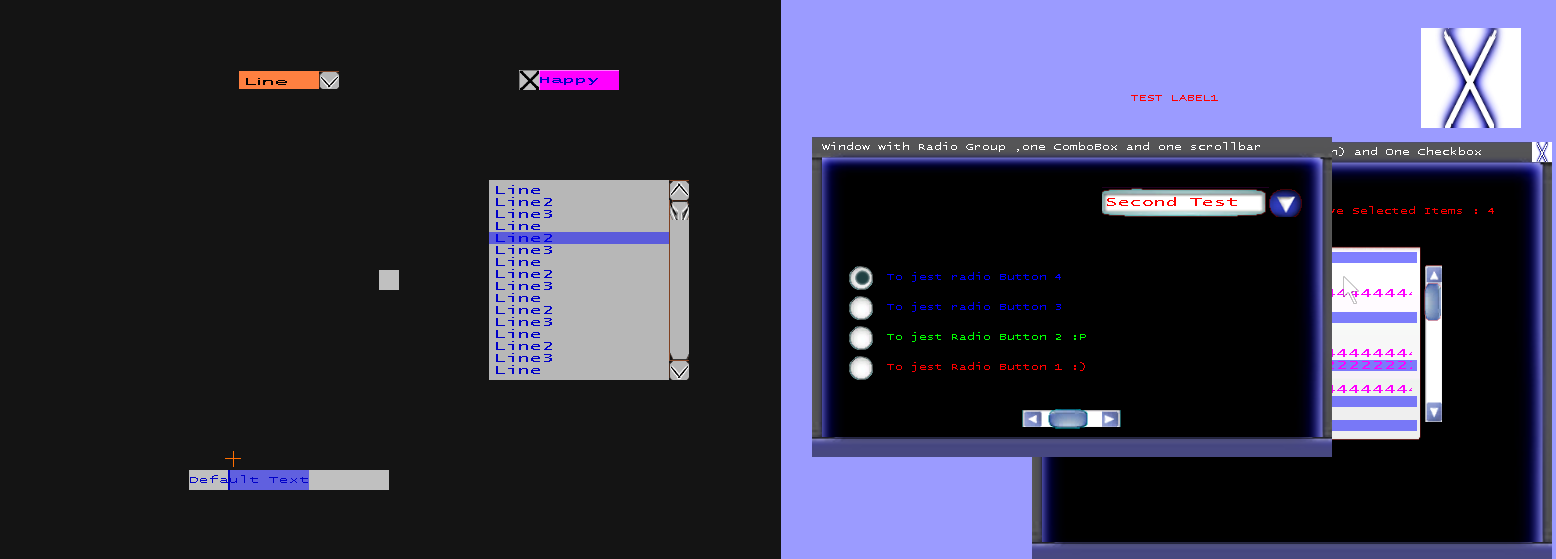
Task: Click the orange Line combo text
Action: [x=279, y=80]
